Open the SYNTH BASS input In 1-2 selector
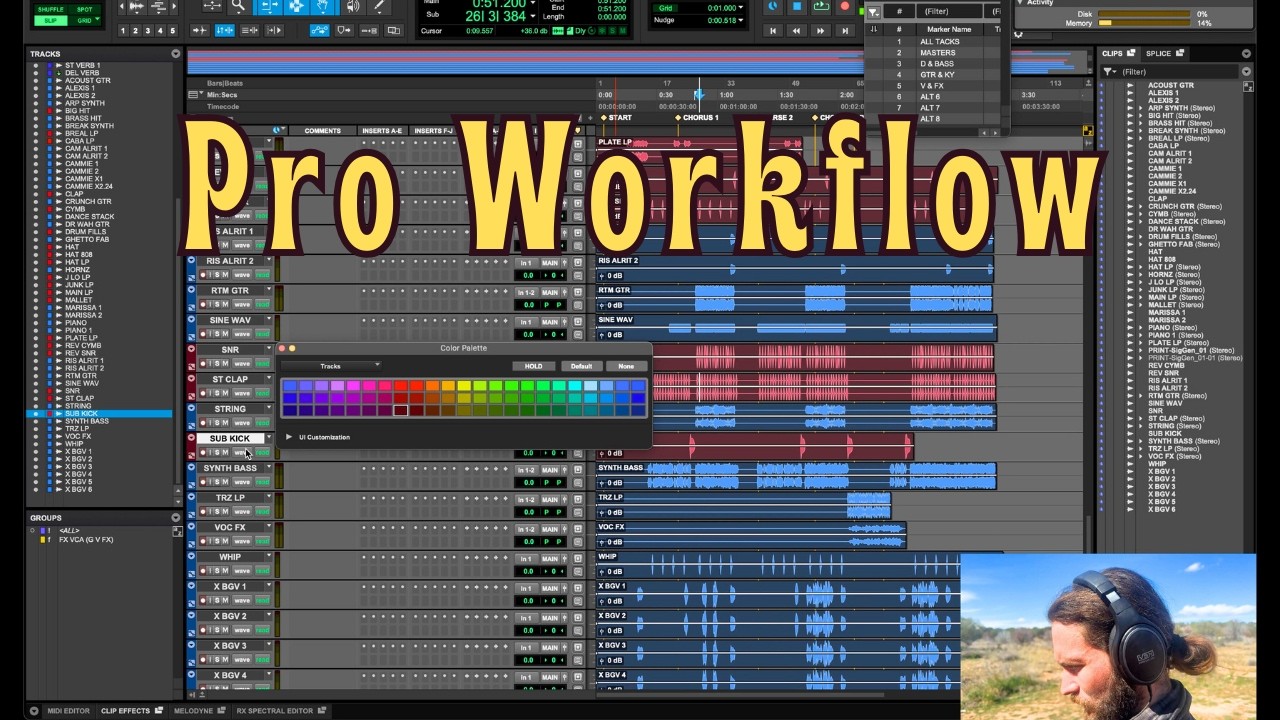 pos(526,469)
